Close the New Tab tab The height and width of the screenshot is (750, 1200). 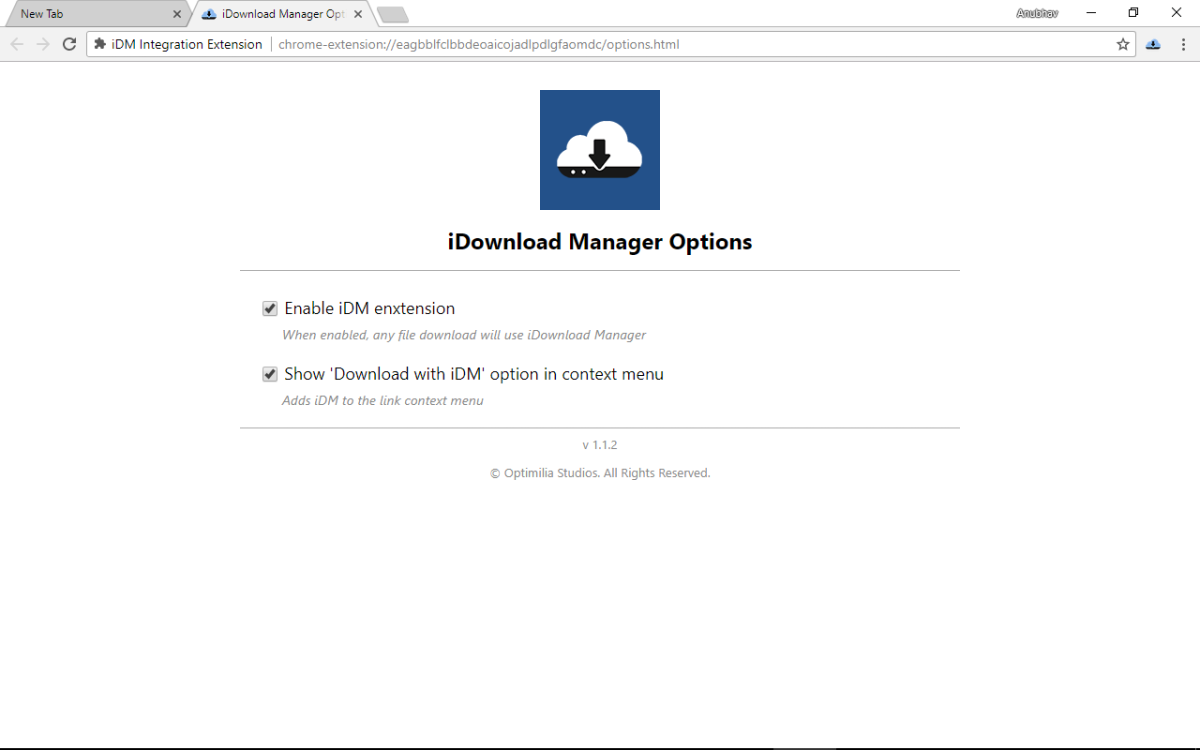click(177, 14)
